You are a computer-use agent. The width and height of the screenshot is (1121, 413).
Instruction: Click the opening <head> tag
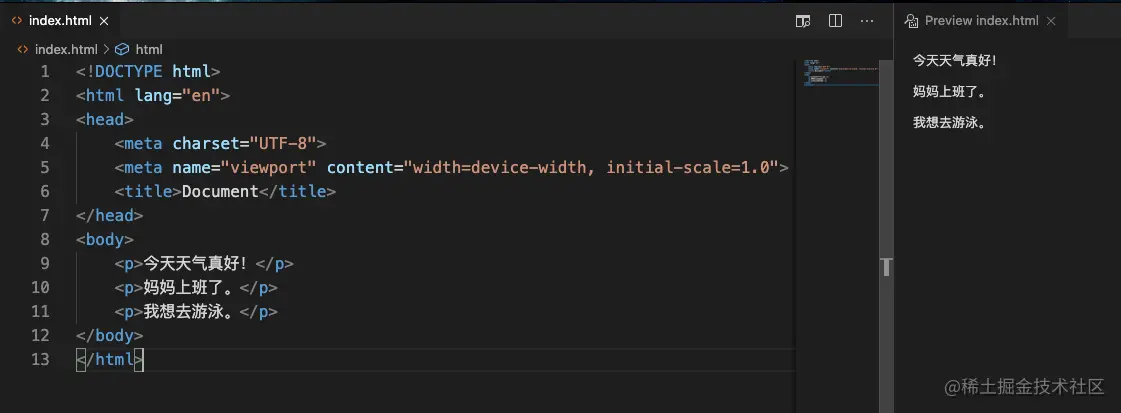pos(104,119)
